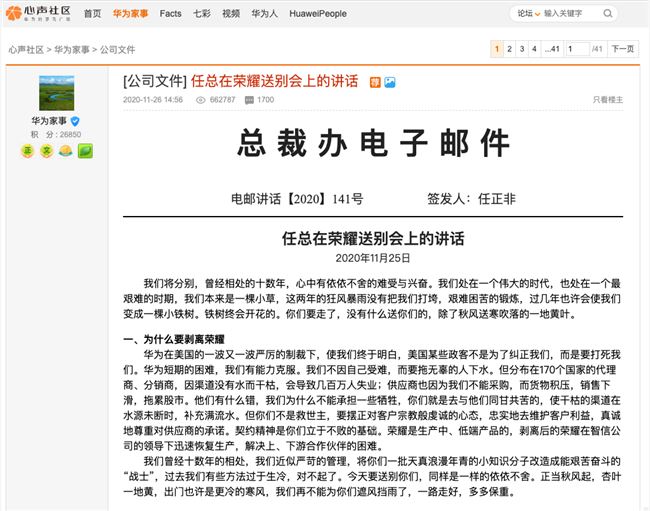Go to 心声社区 breadcrumb link
Screen dimensions: 650x511
tap(26, 50)
